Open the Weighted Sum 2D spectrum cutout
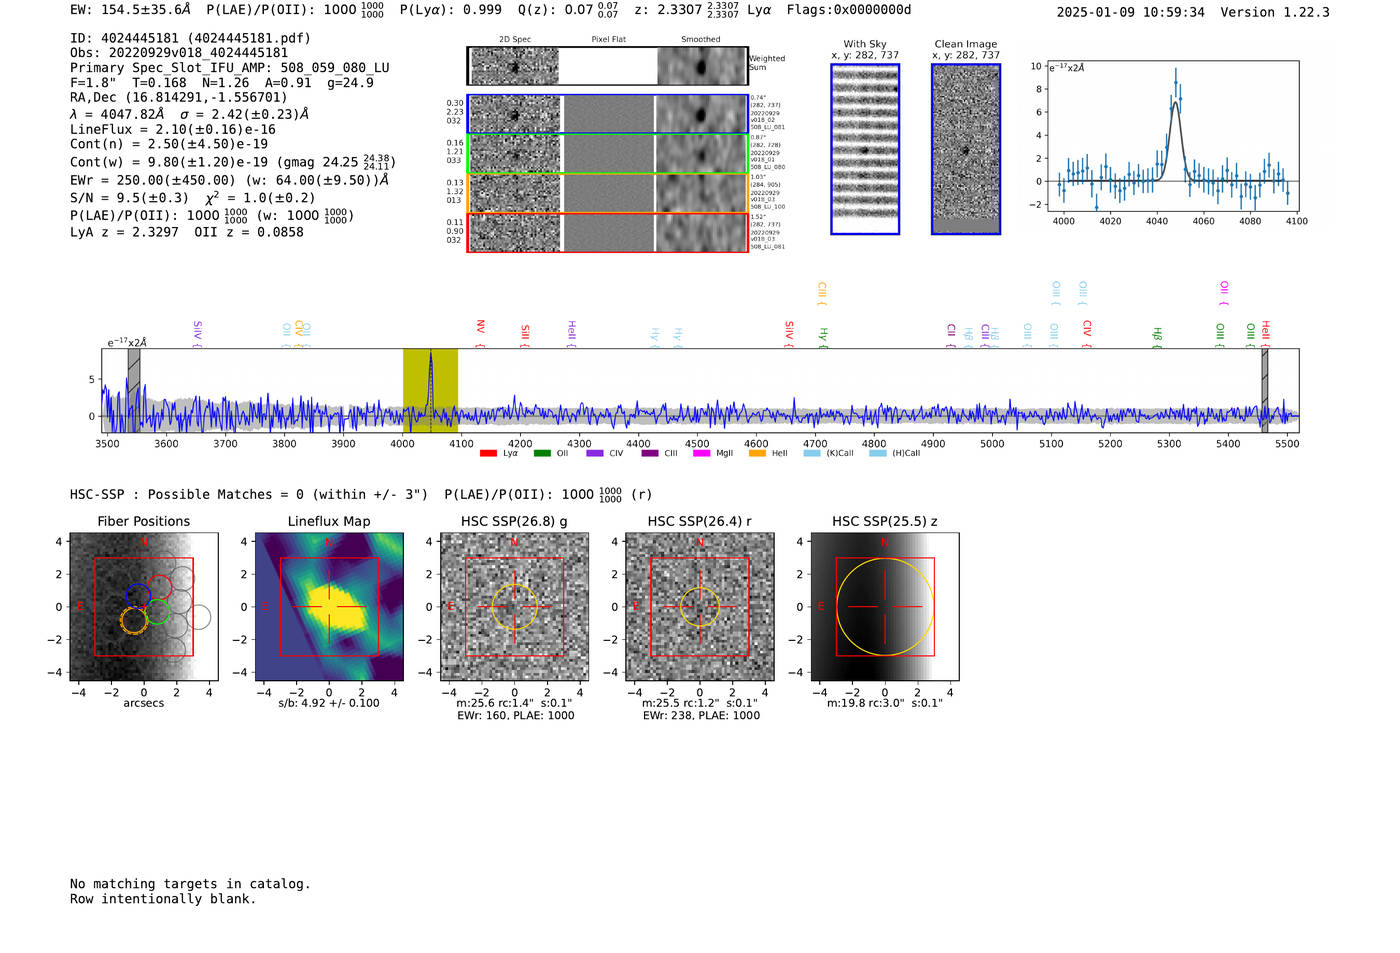The width and height of the screenshot is (1400, 953). click(515, 66)
